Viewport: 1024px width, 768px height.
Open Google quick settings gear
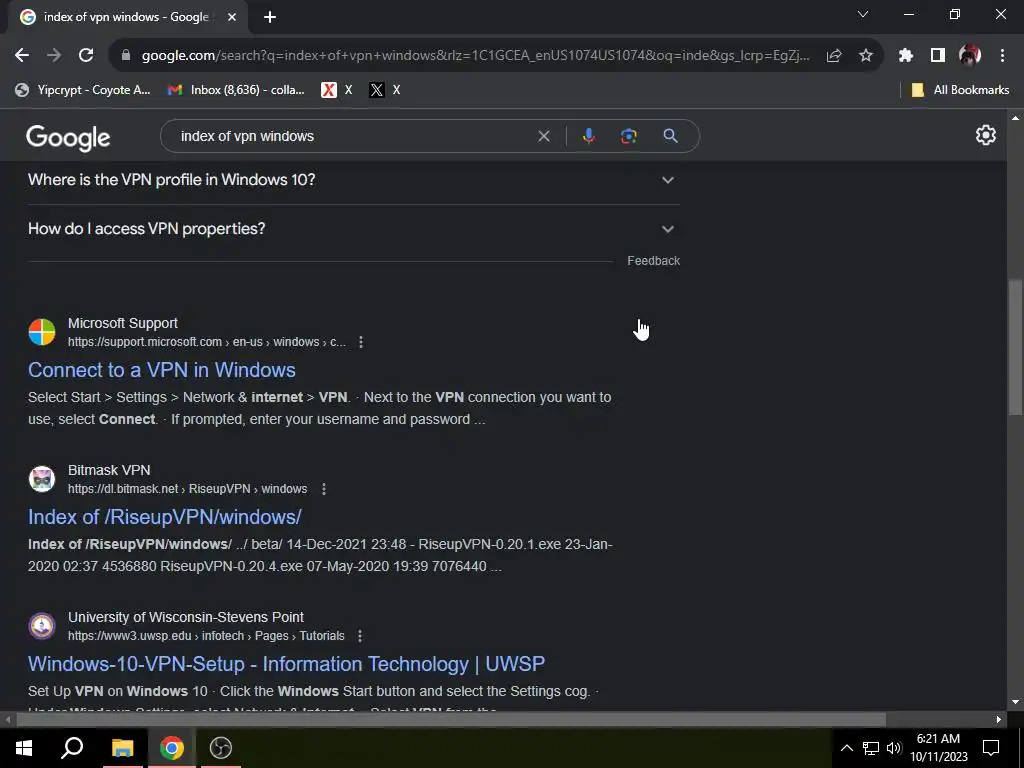point(985,135)
